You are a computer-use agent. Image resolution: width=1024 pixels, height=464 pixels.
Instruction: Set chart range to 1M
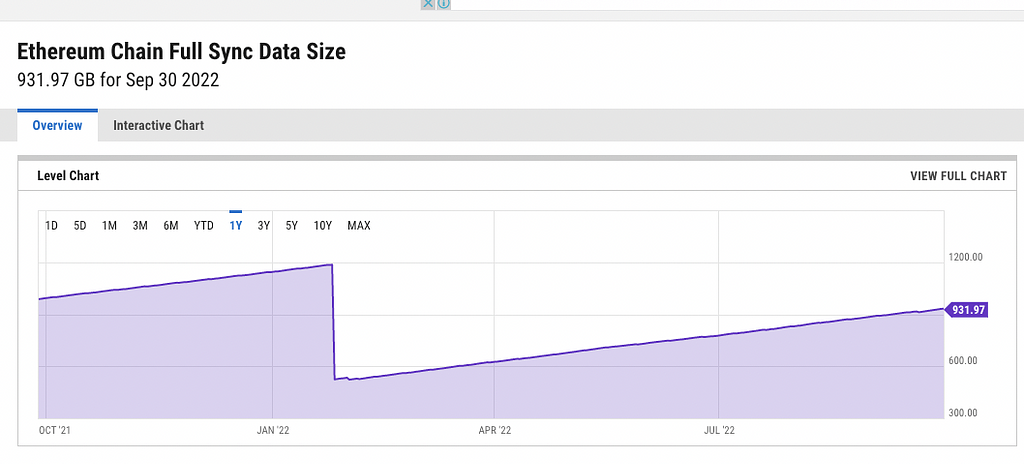click(110, 226)
